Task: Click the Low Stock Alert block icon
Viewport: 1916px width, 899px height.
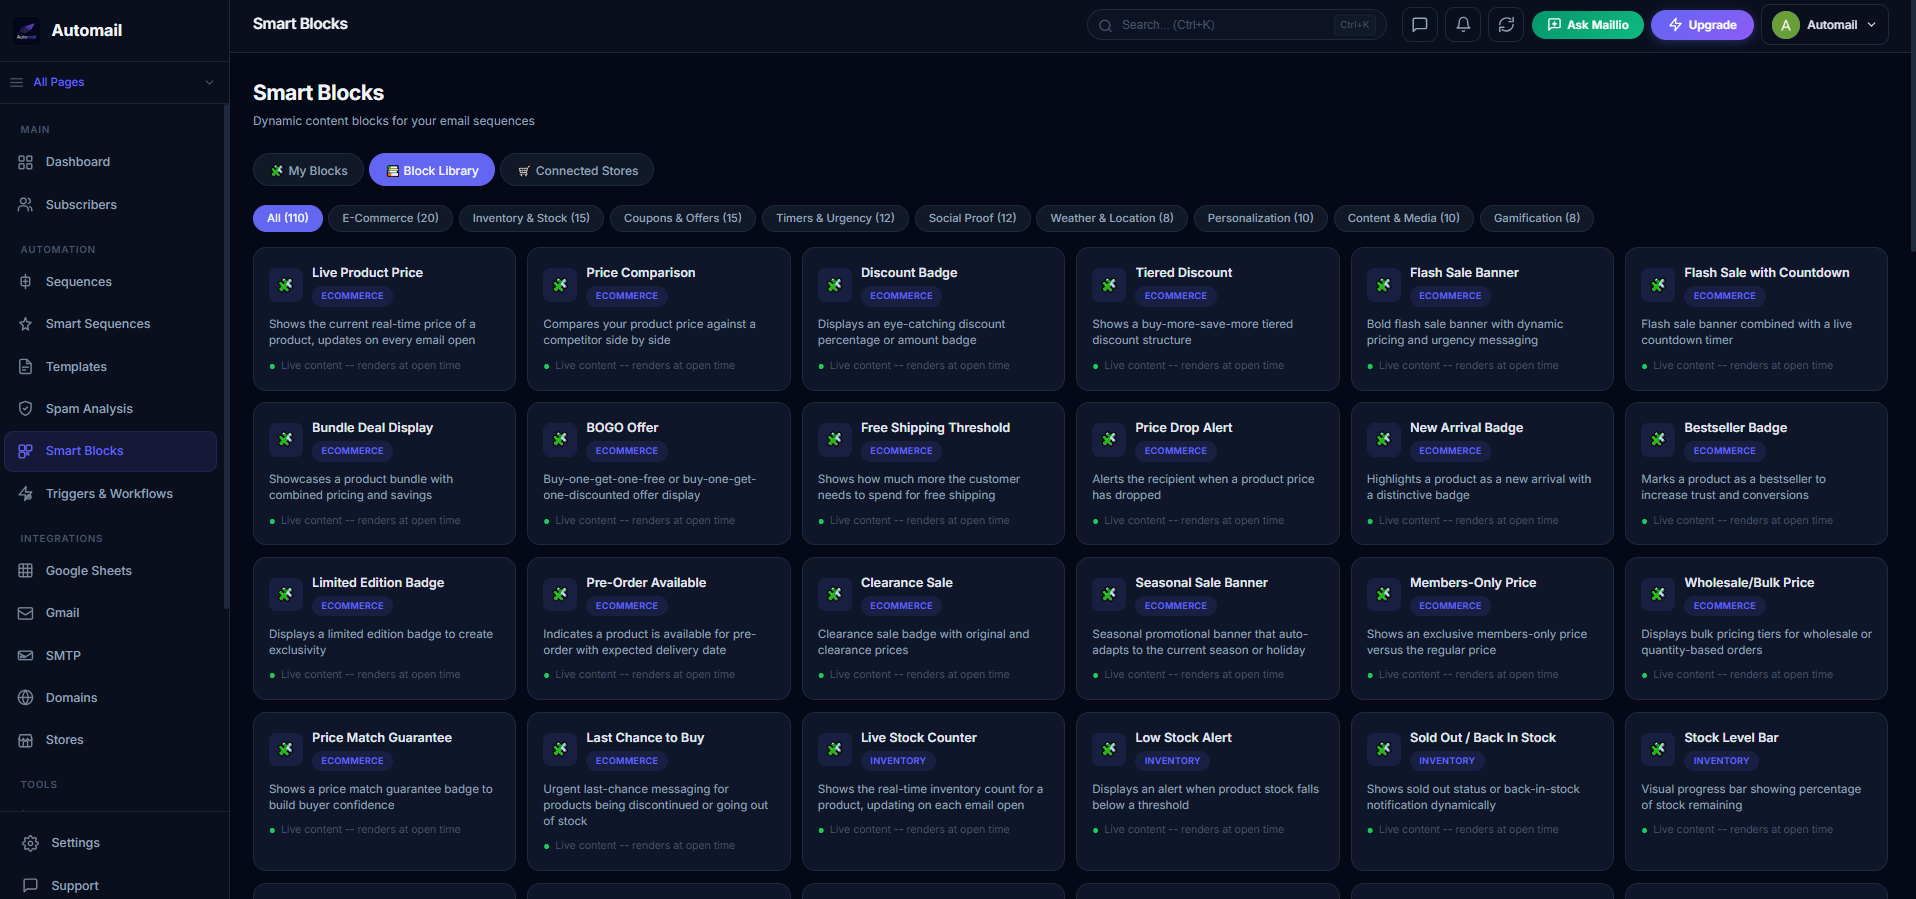Action: 1109,750
